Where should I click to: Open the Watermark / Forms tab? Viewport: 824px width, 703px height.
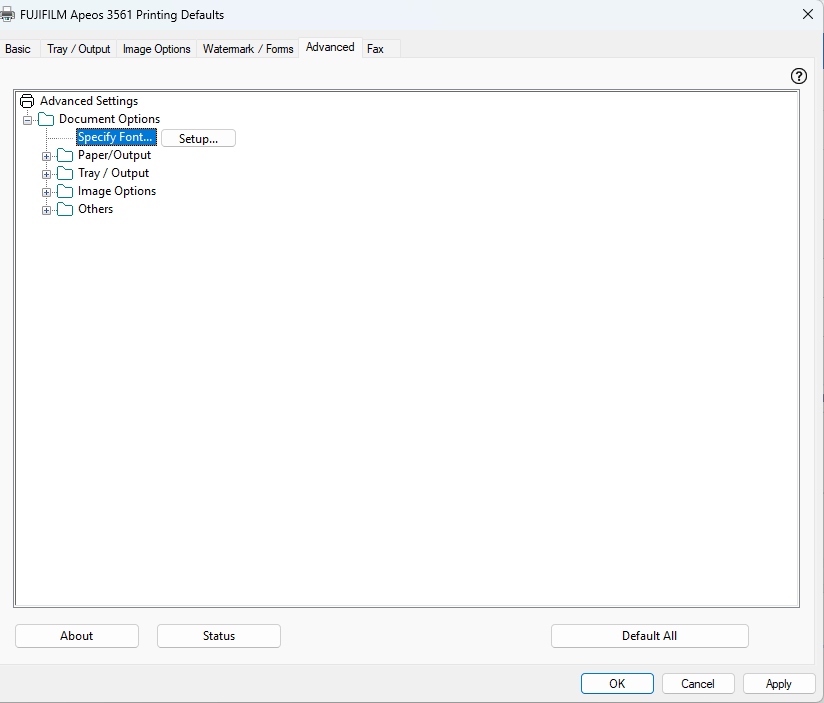[248, 49]
